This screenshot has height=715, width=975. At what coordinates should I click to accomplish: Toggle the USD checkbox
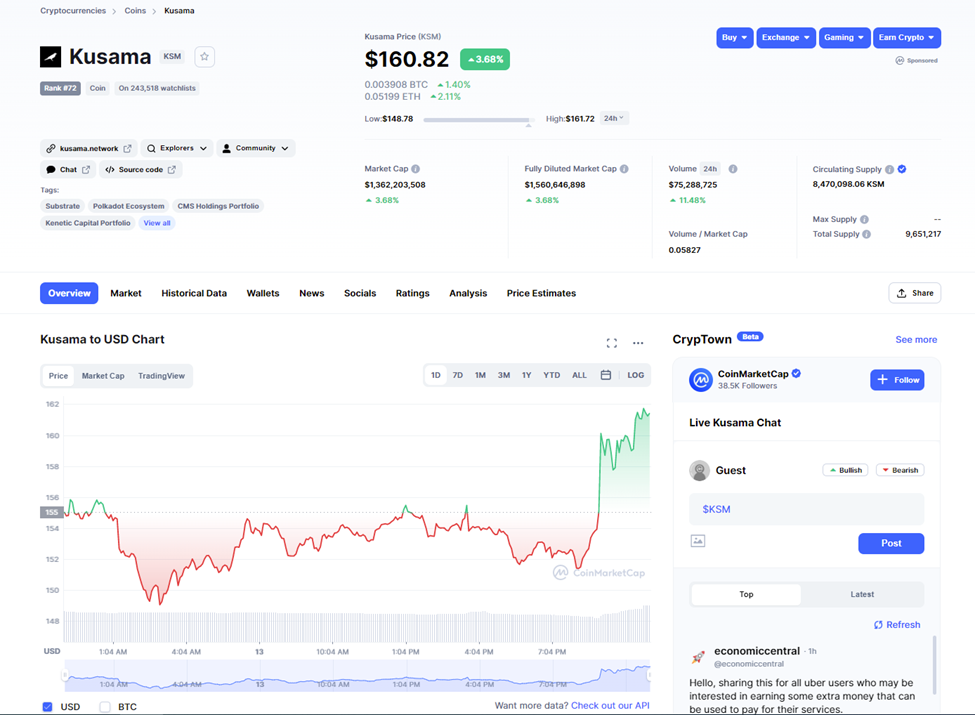47,707
